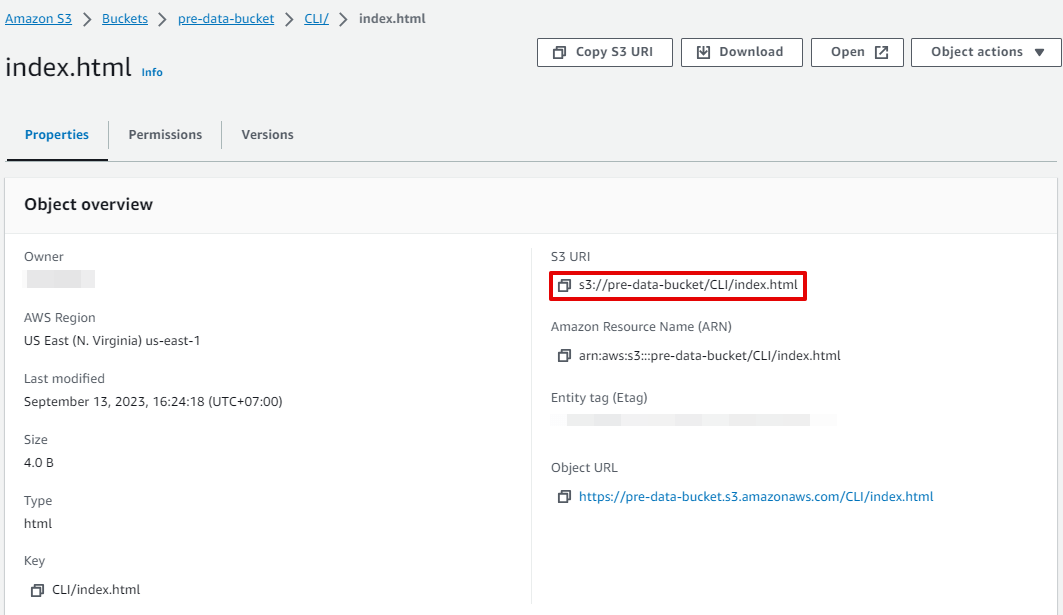
Task: Open the Object URL hyperlink
Action: [x=756, y=496]
